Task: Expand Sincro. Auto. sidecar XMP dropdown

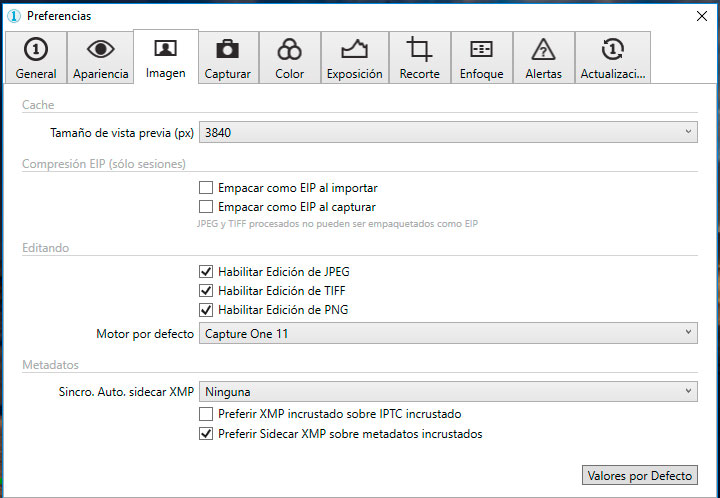Action: pos(448,391)
